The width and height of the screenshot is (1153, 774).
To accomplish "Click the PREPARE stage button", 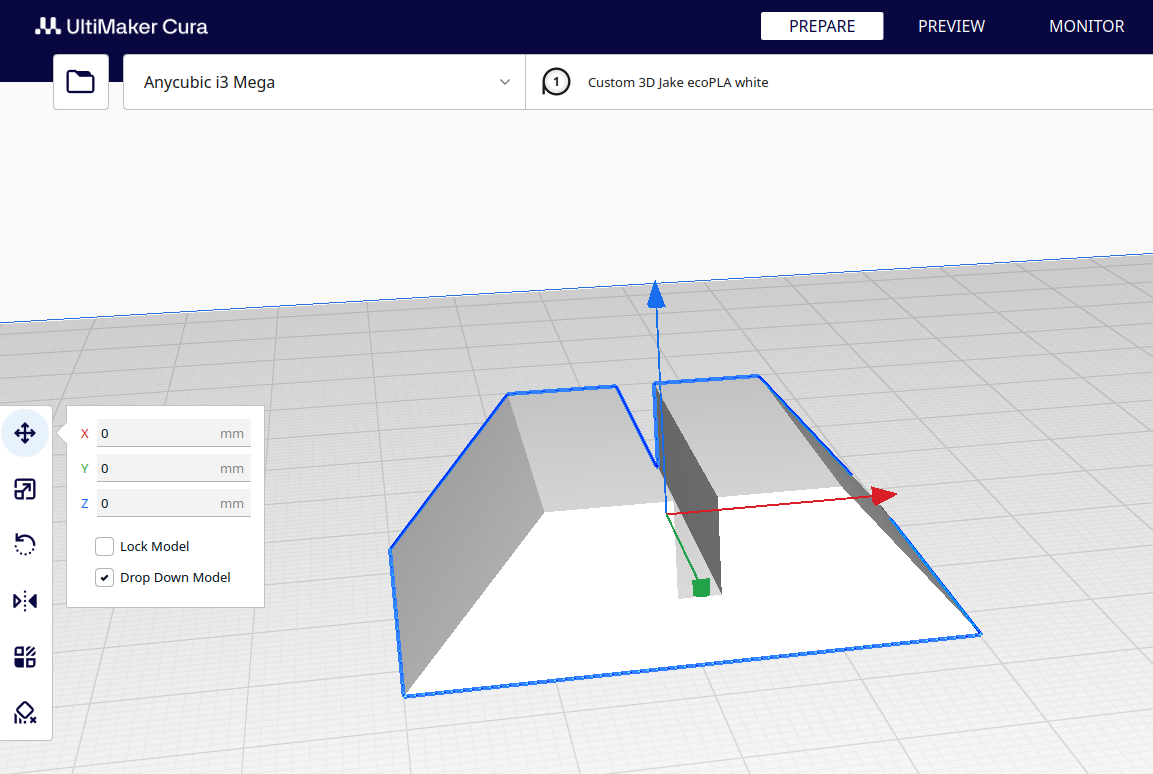I will click(x=822, y=26).
